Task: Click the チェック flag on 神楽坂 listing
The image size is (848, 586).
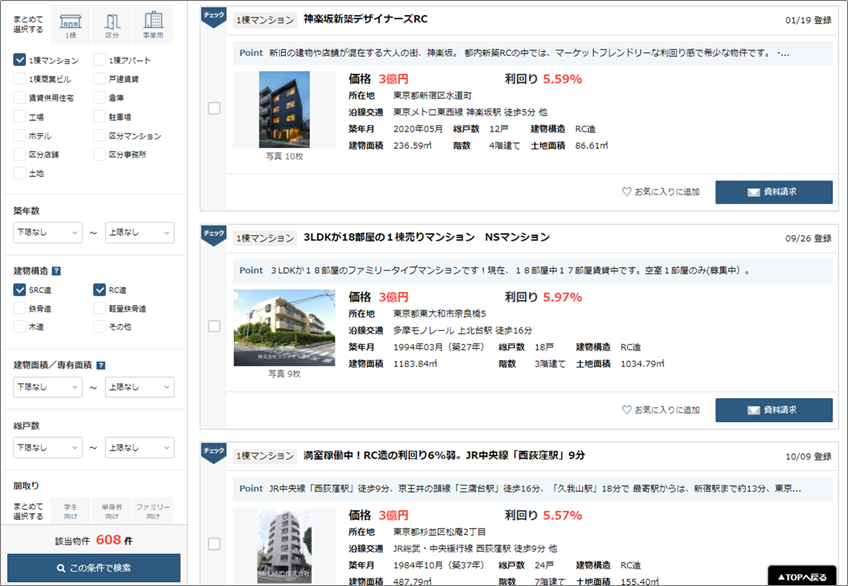Action: point(213,17)
